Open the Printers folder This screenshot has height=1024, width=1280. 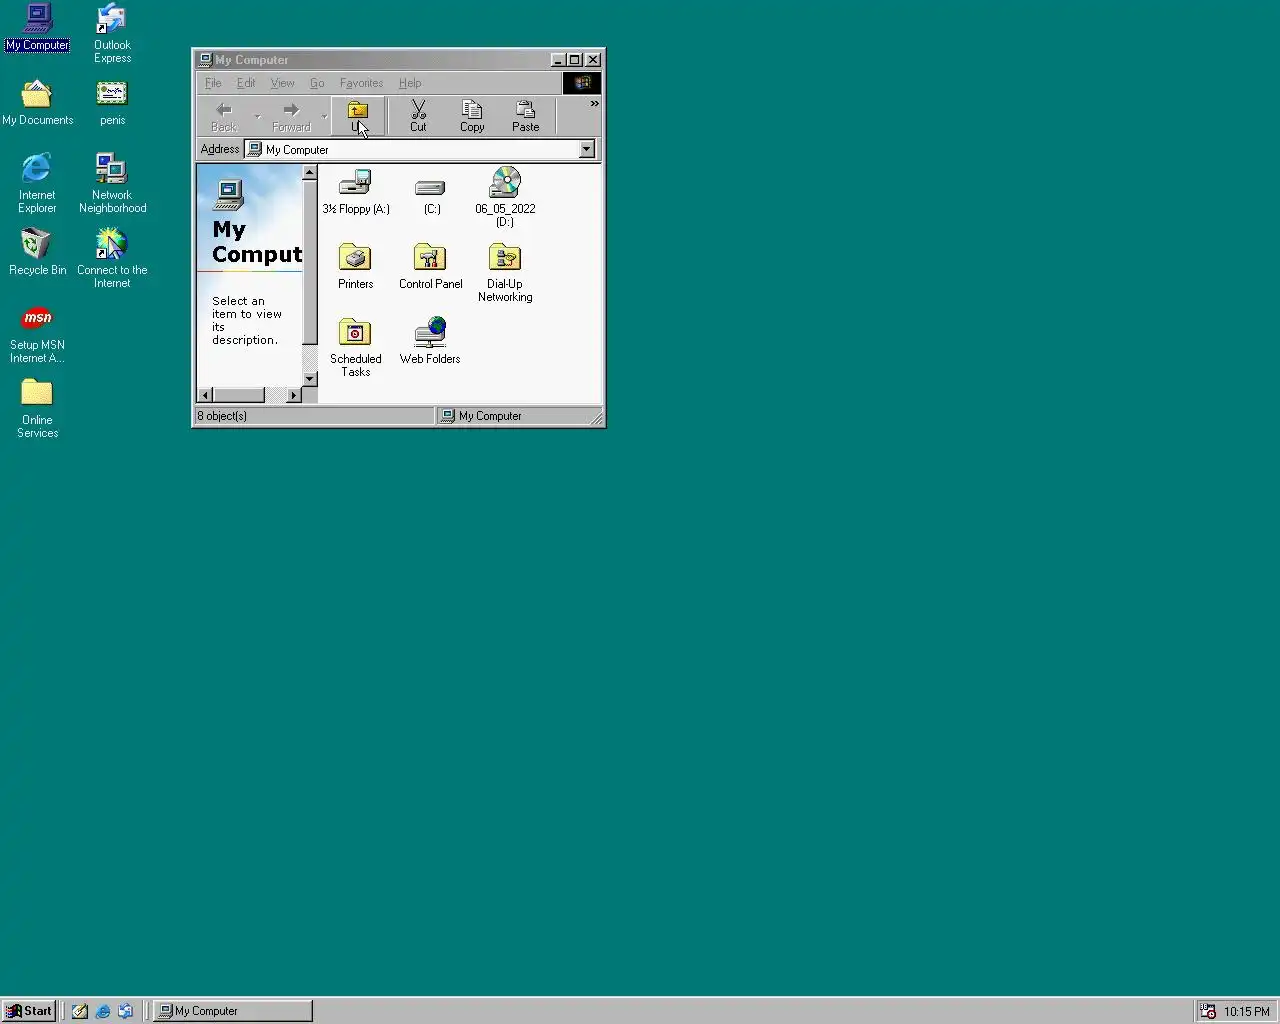coord(355,266)
